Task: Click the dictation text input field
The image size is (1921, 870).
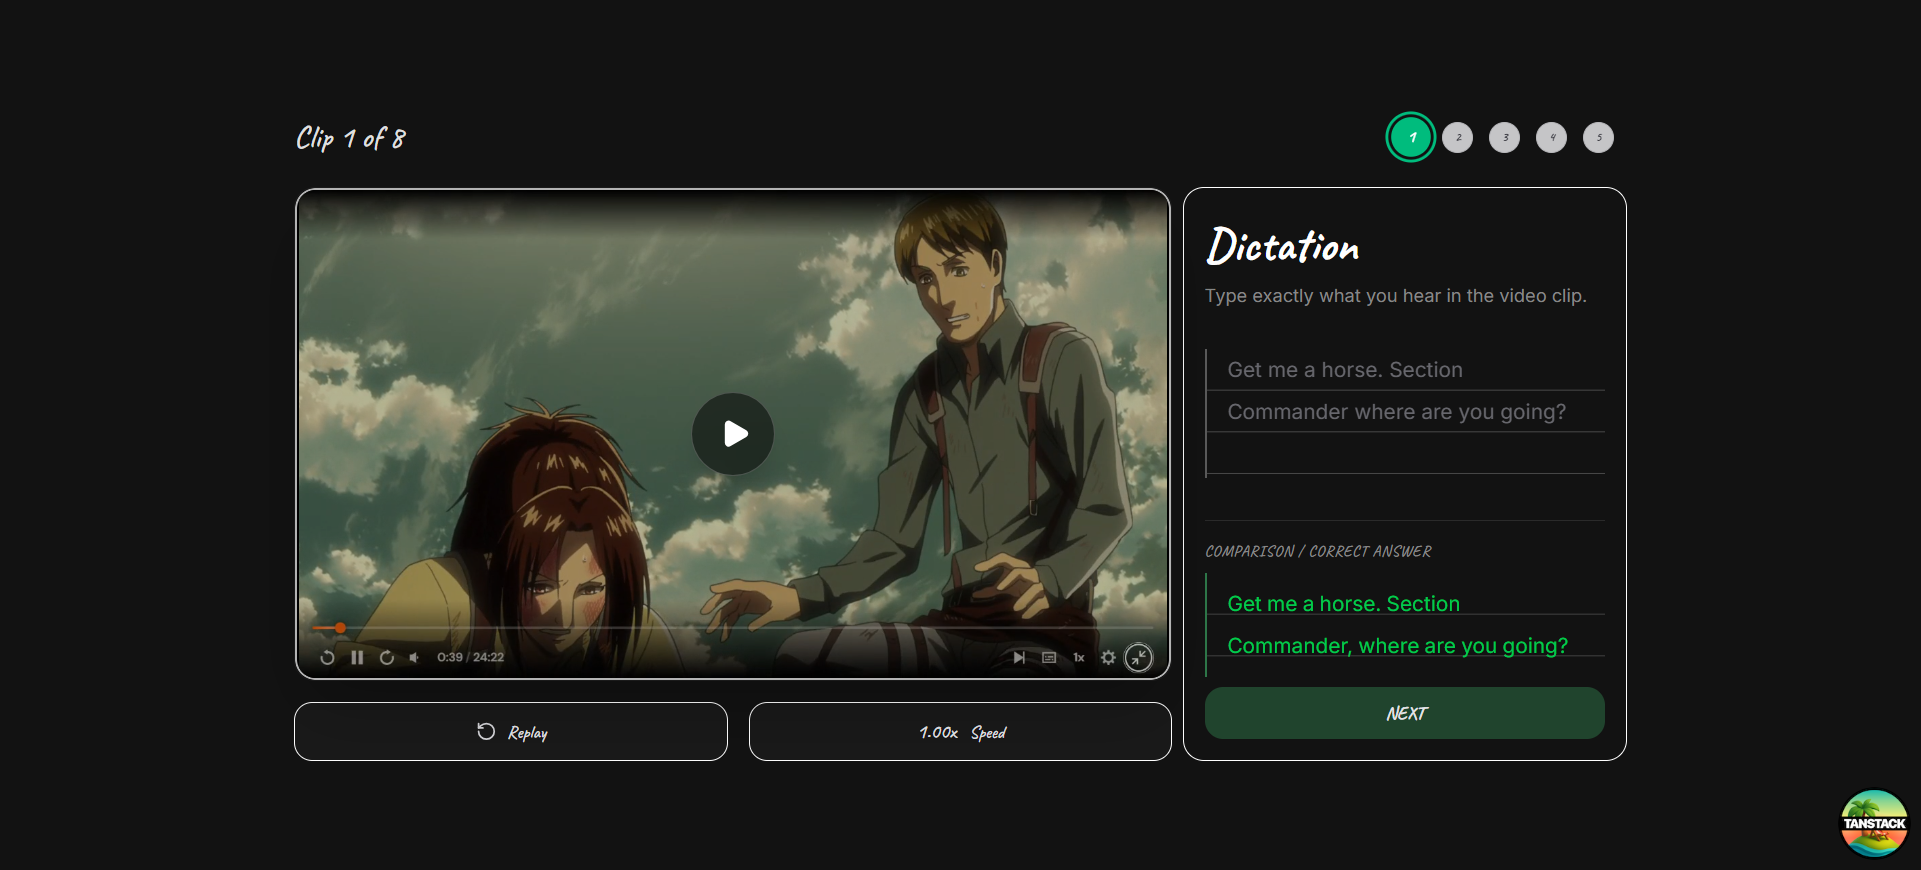Action: click(1405, 412)
